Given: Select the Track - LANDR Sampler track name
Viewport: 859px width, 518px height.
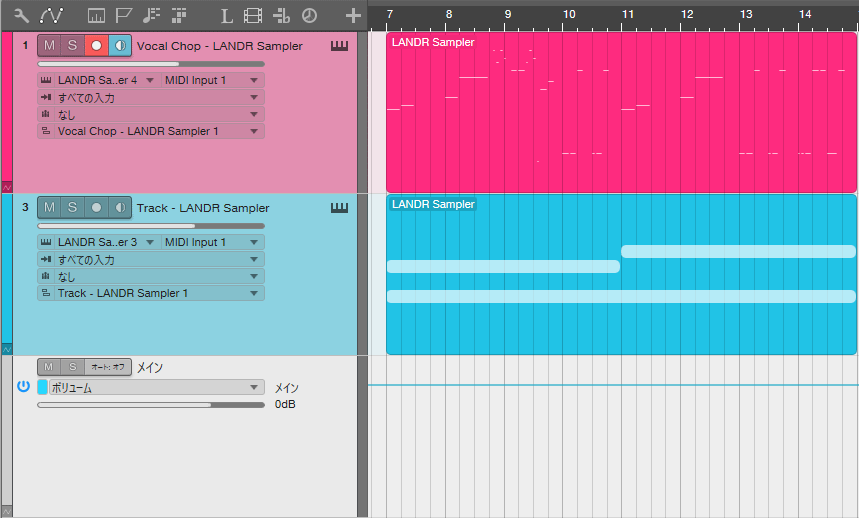Looking at the screenshot, I should click(203, 208).
